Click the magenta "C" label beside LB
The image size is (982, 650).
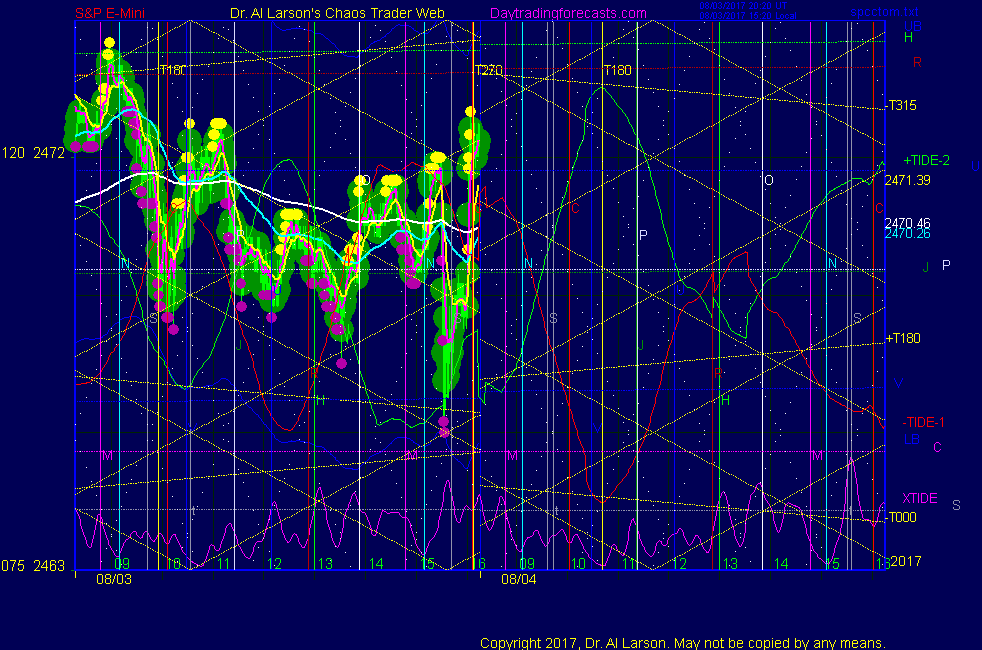938,447
